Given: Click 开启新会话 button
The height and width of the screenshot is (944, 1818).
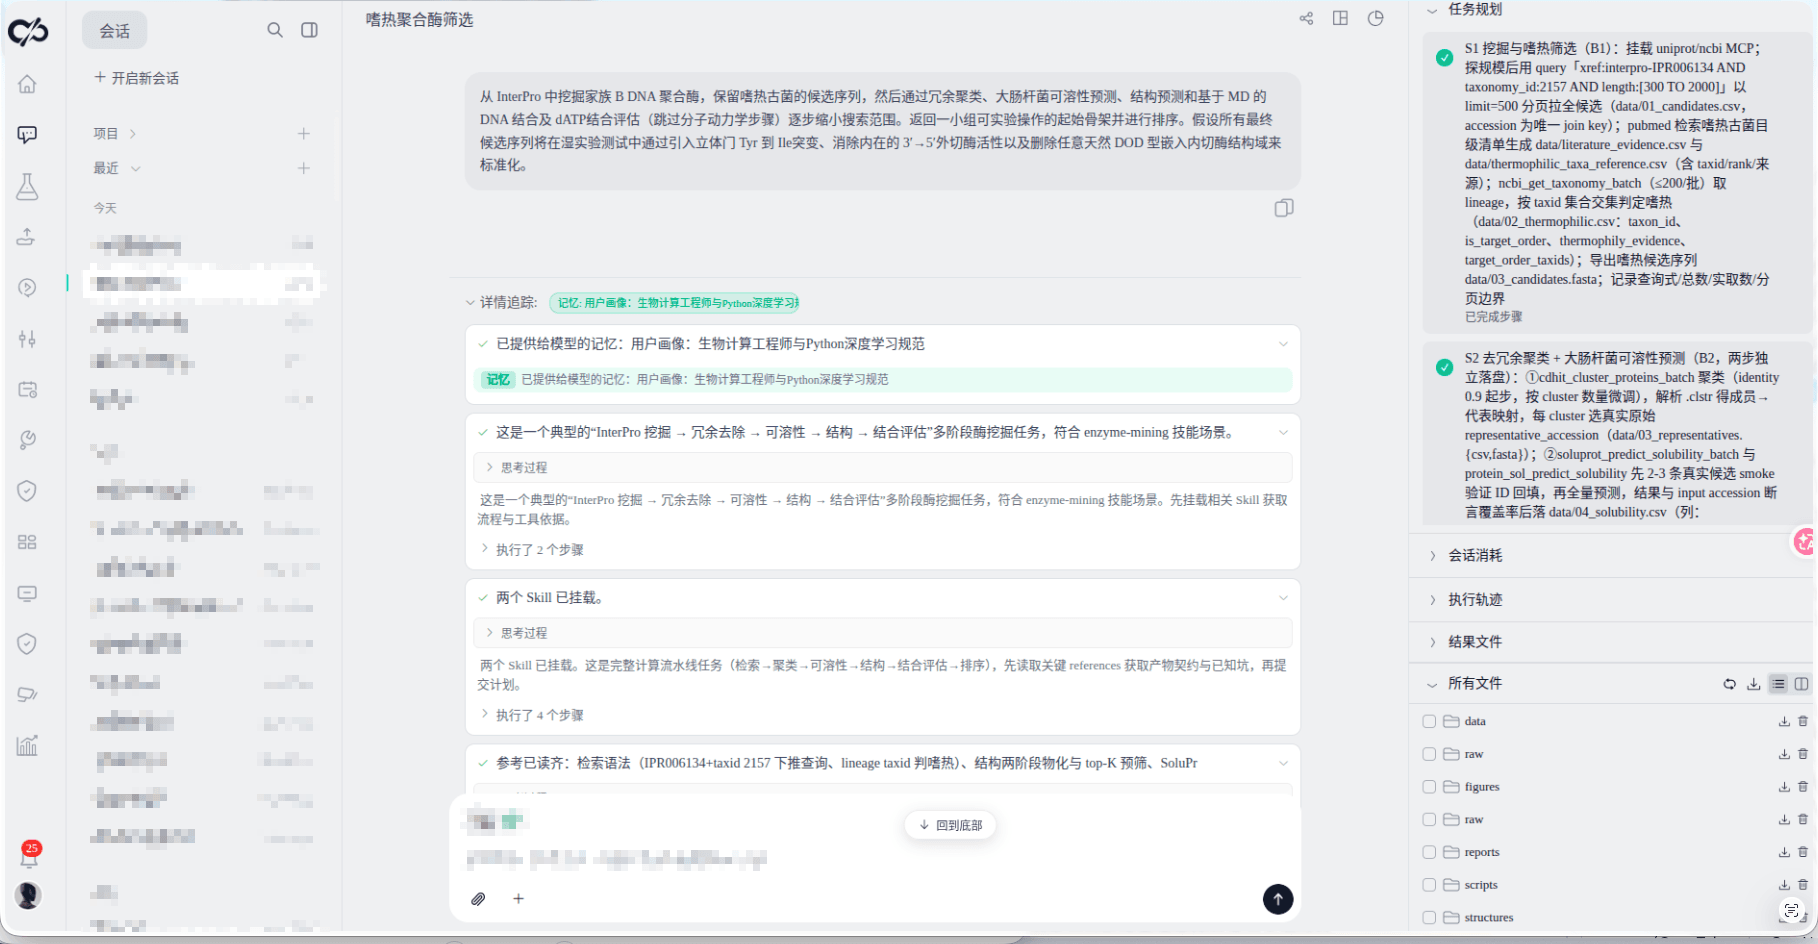Looking at the screenshot, I should tap(136, 78).
